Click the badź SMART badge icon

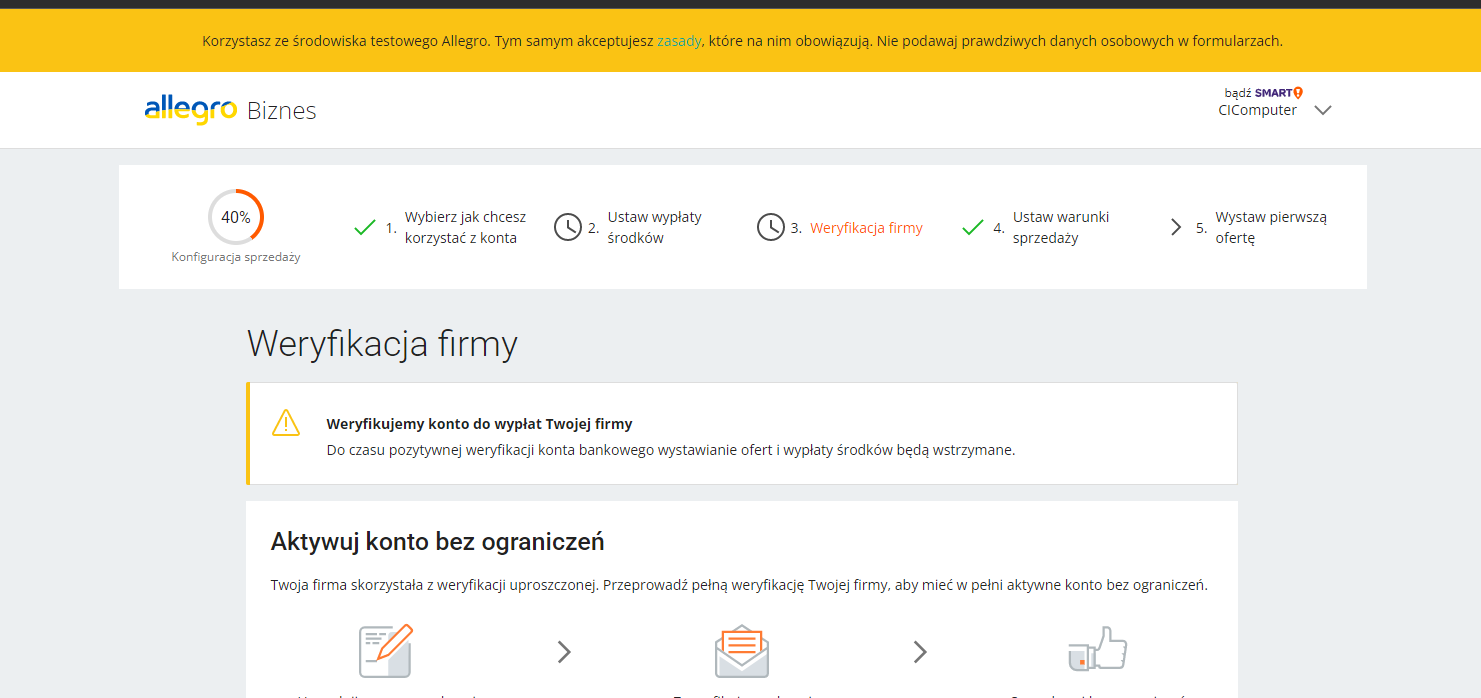[x=1264, y=93]
